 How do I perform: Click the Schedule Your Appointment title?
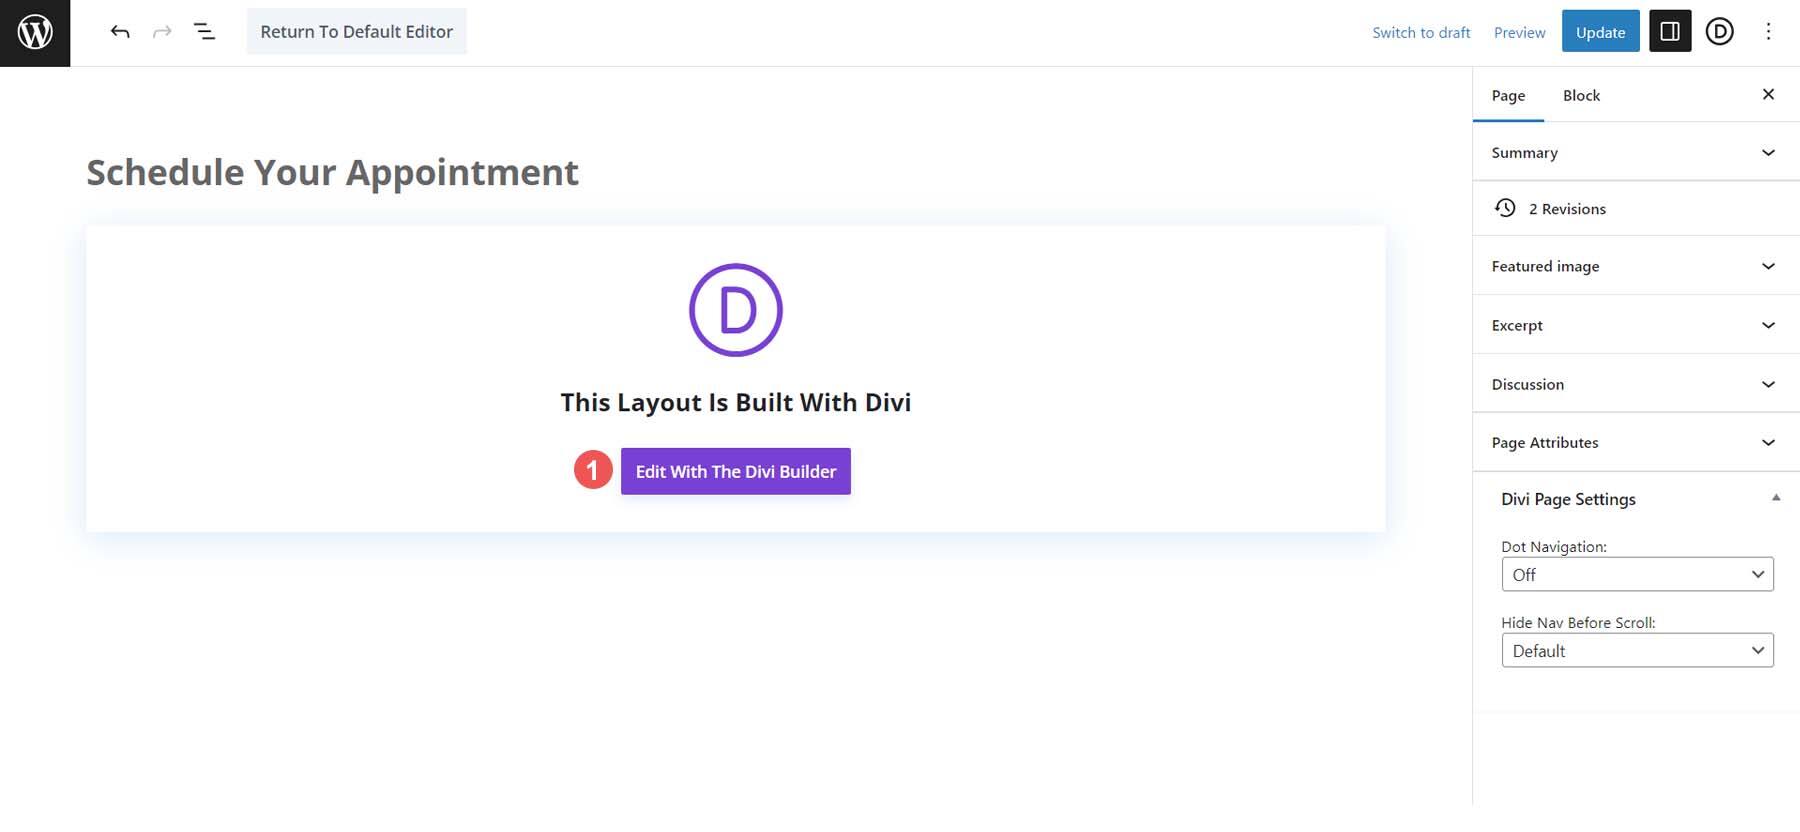pyautogui.click(x=333, y=173)
